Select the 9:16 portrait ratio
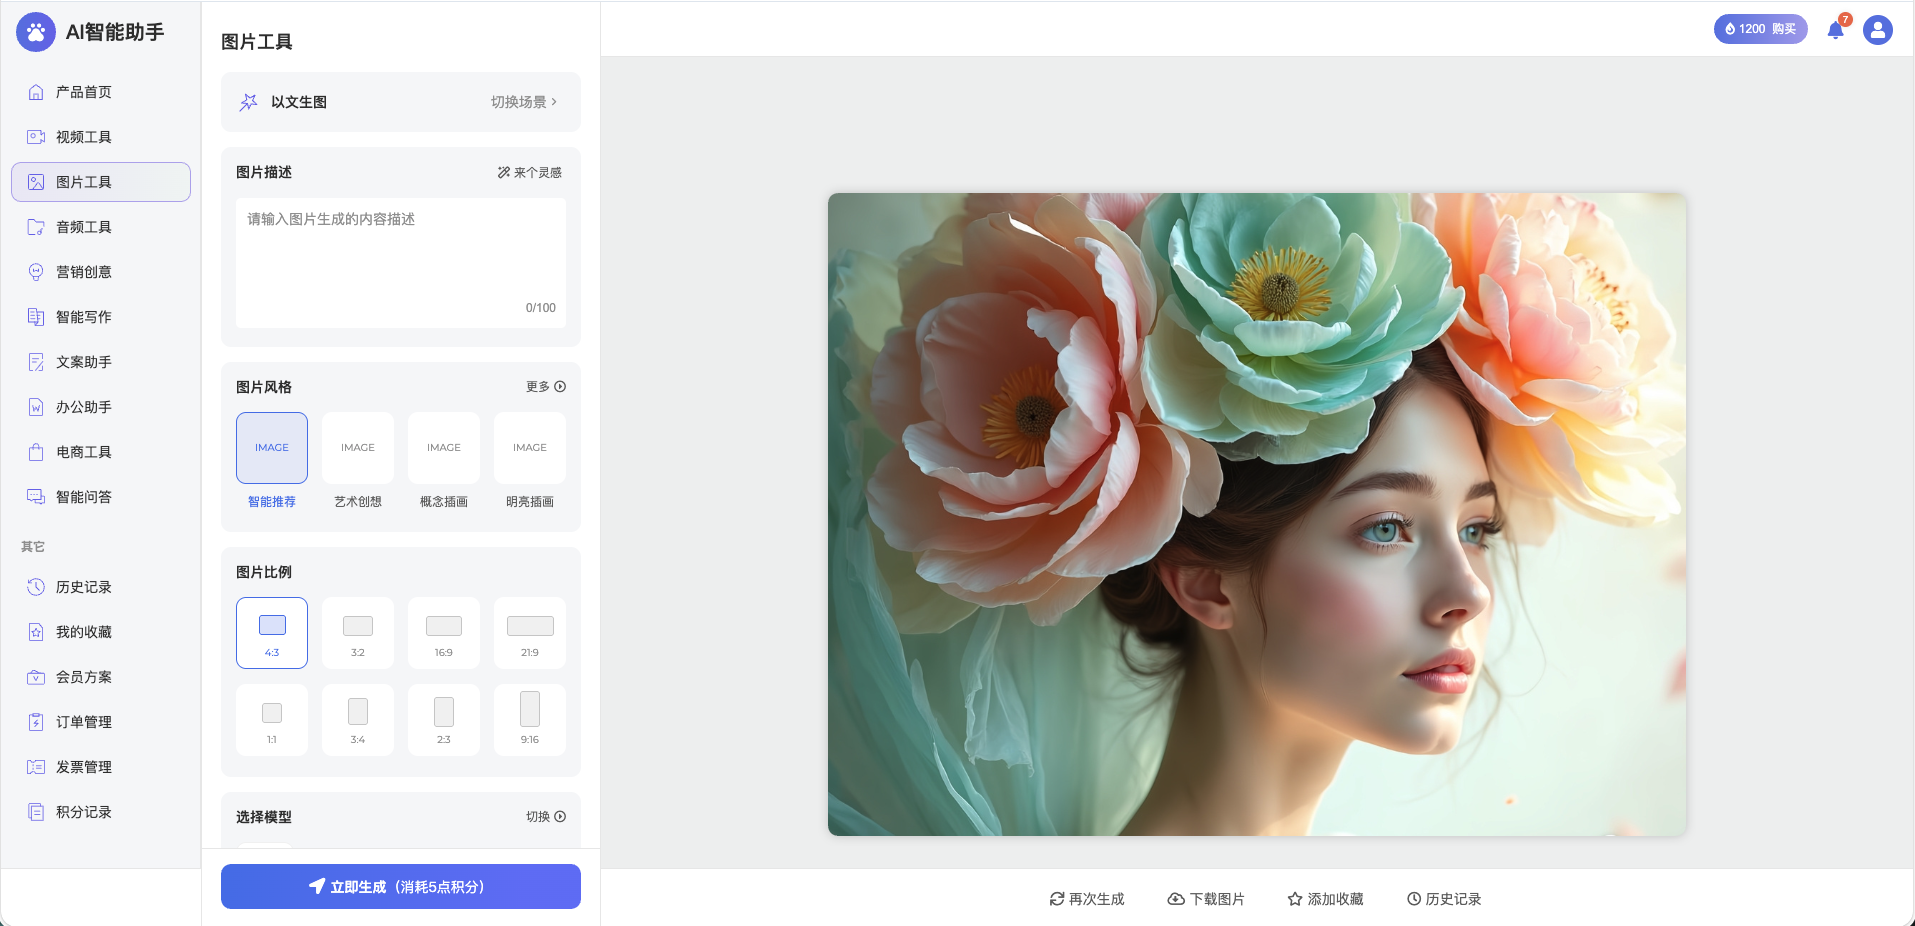This screenshot has width=1915, height=926. (530, 720)
